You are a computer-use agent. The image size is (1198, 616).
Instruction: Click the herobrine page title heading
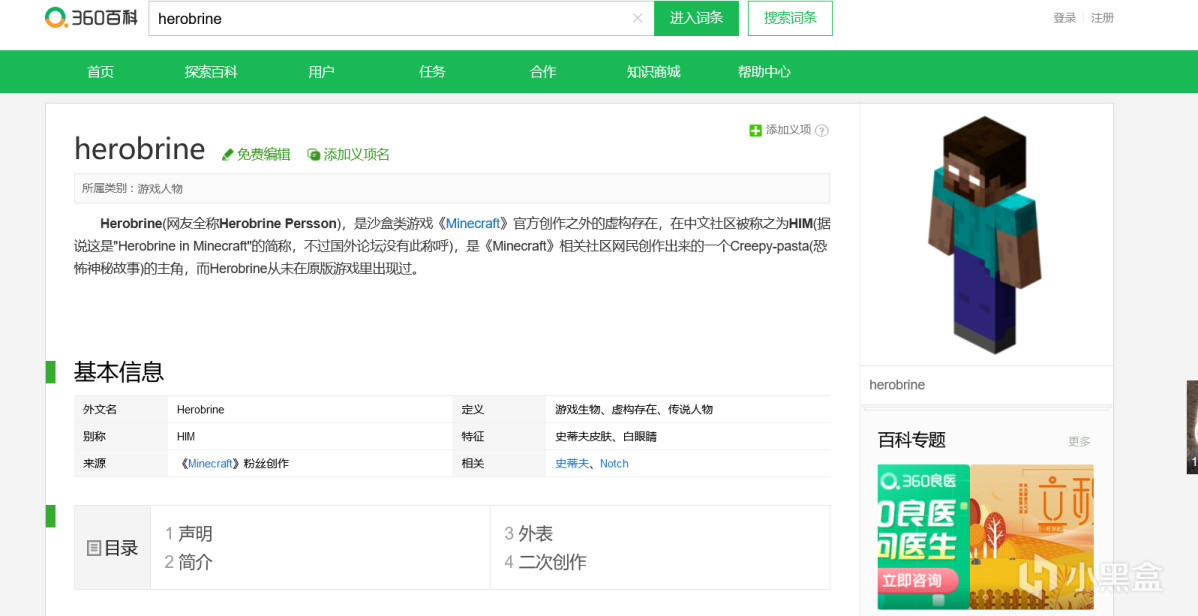coord(140,148)
